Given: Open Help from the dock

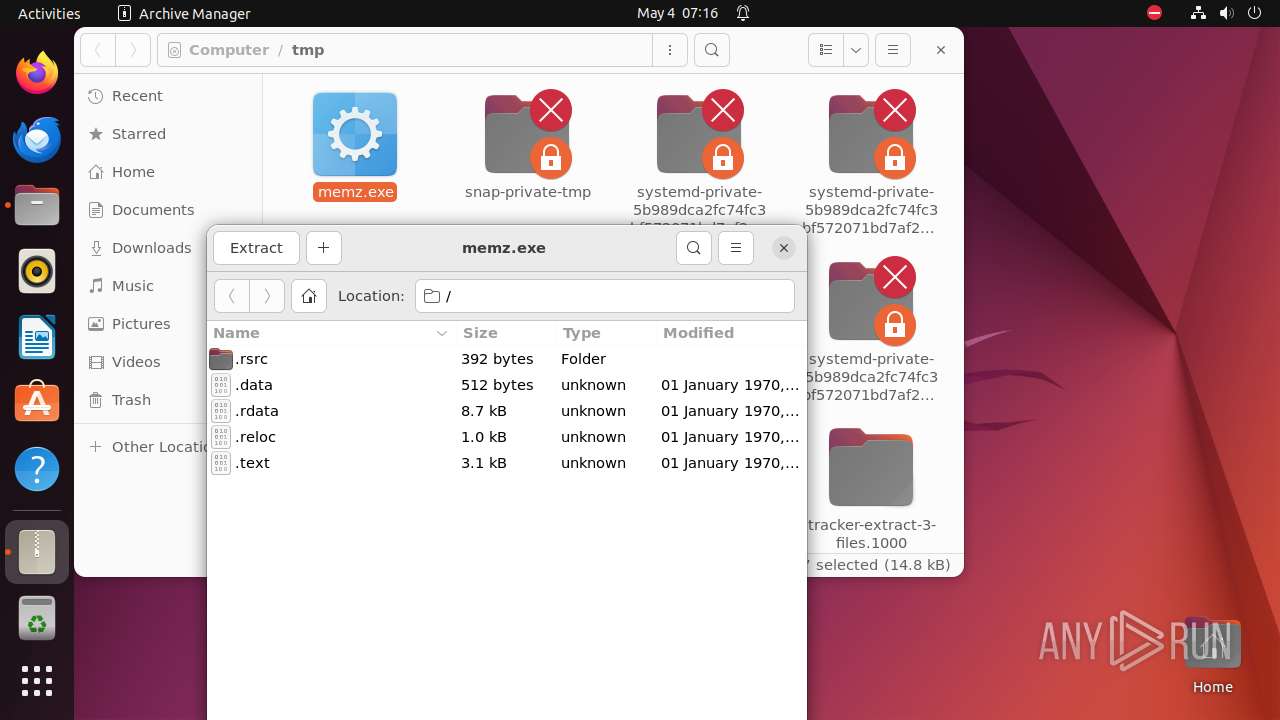Looking at the screenshot, I should click(37, 469).
